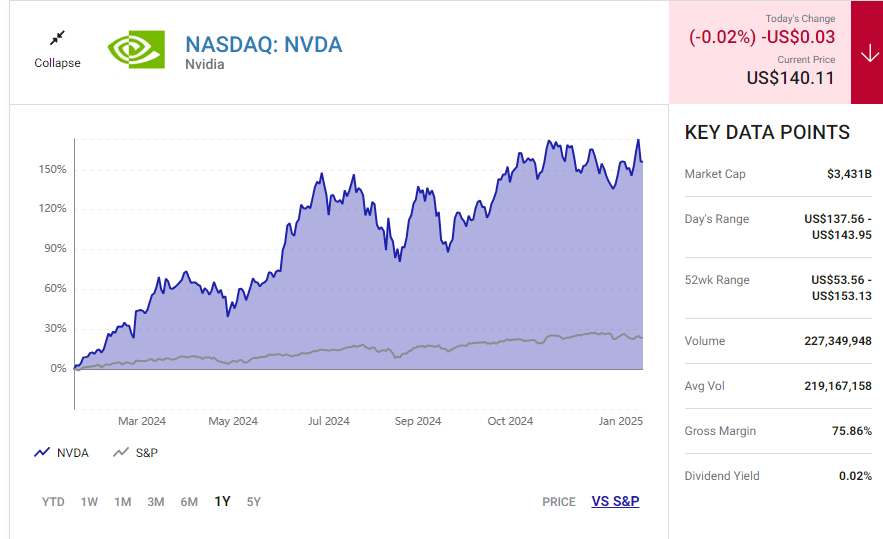This screenshot has height=539, width=883.
Task: Click the Volume label
Action: pyautogui.click(x=704, y=341)
